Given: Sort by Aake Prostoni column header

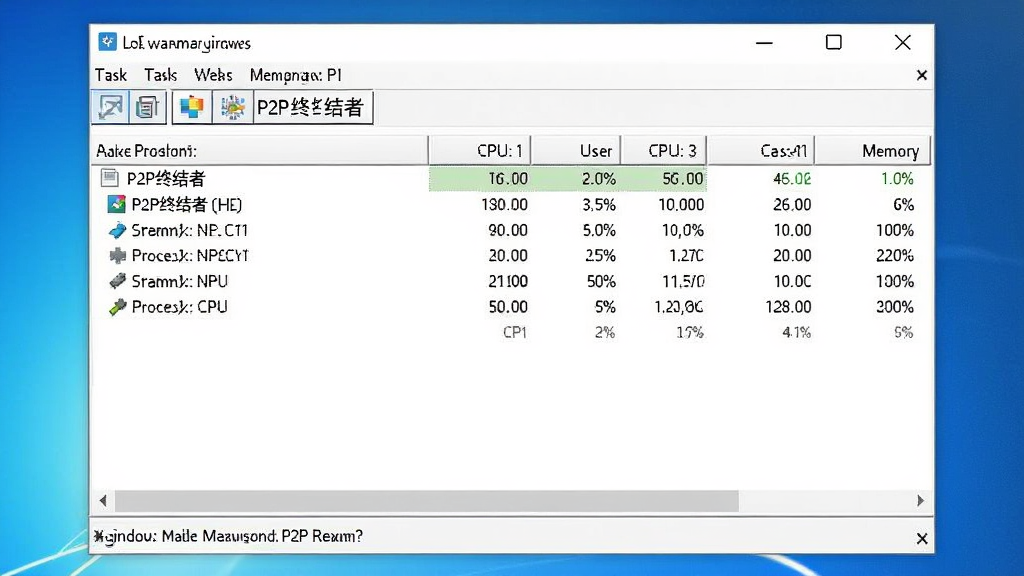Looking at the screenshot, I should [x=259, y=151].
